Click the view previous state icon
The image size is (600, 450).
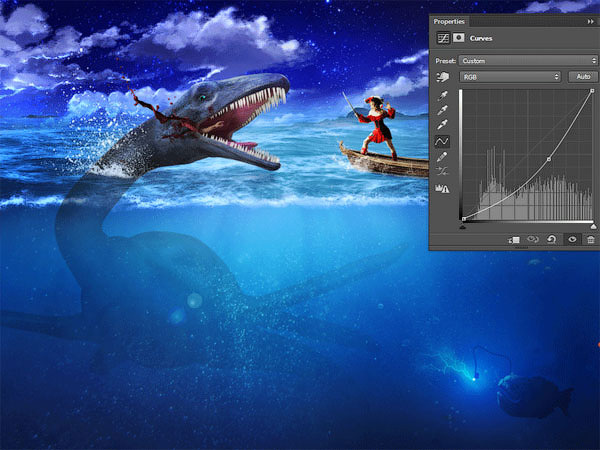coord(533,240)
